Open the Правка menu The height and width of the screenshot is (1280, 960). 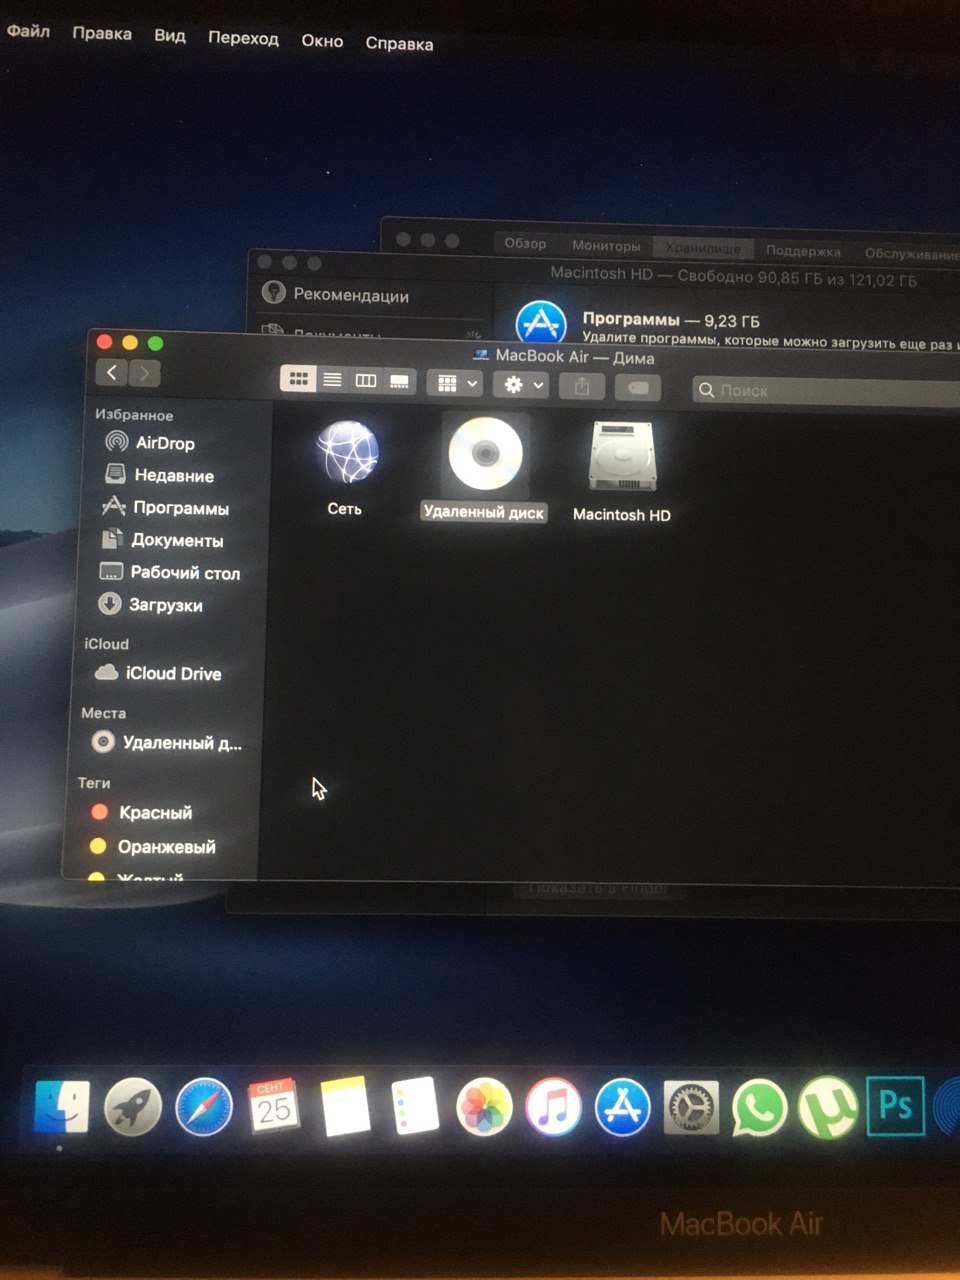[101, 33]
